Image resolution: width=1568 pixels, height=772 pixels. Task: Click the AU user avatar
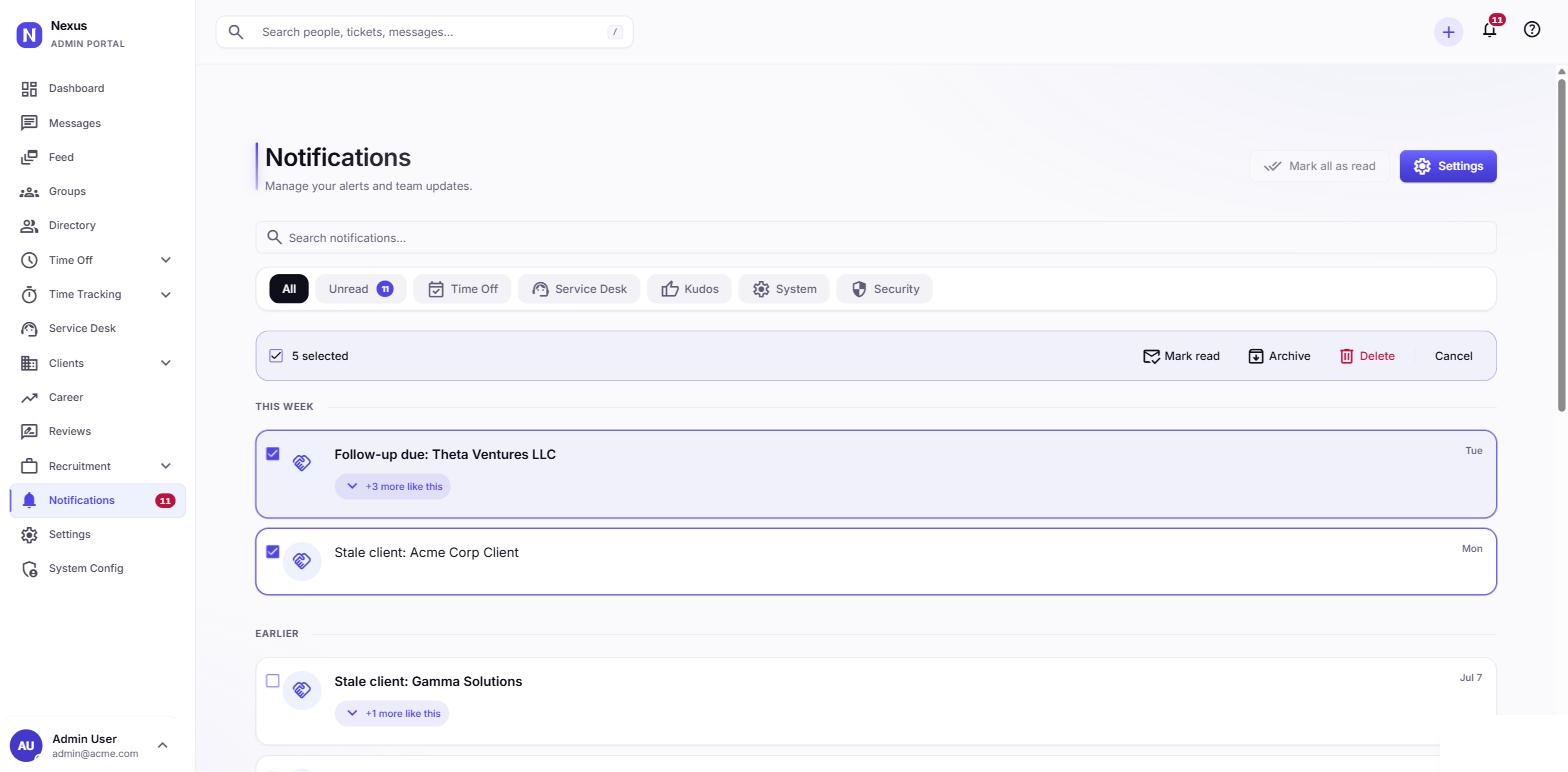point(26,745)
